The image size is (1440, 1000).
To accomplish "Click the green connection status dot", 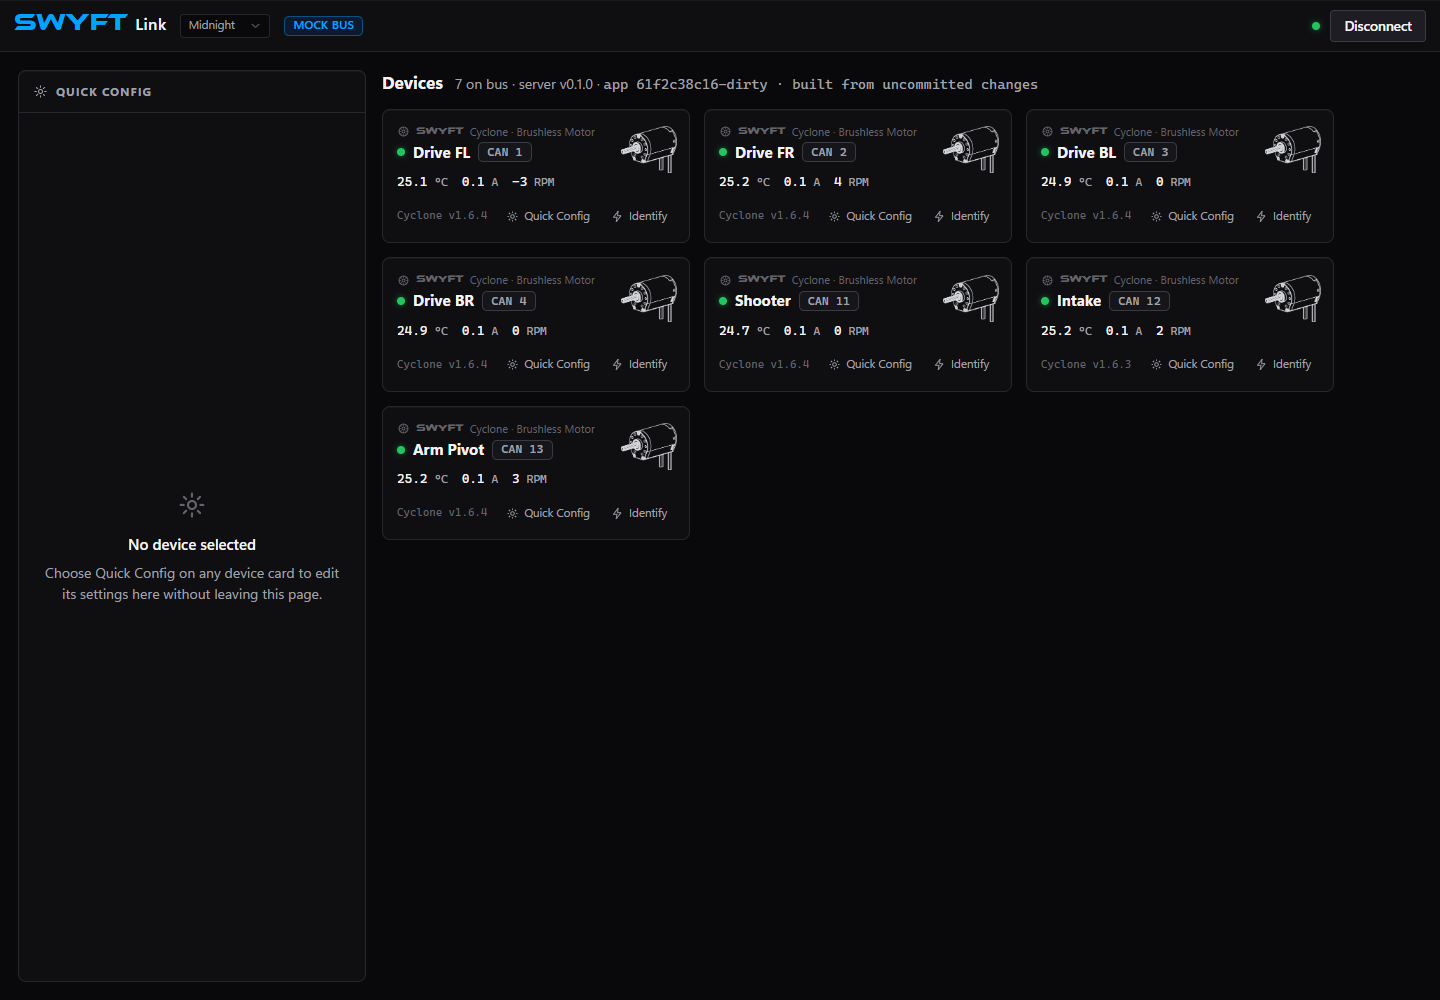I will (x=1316, y=26).
